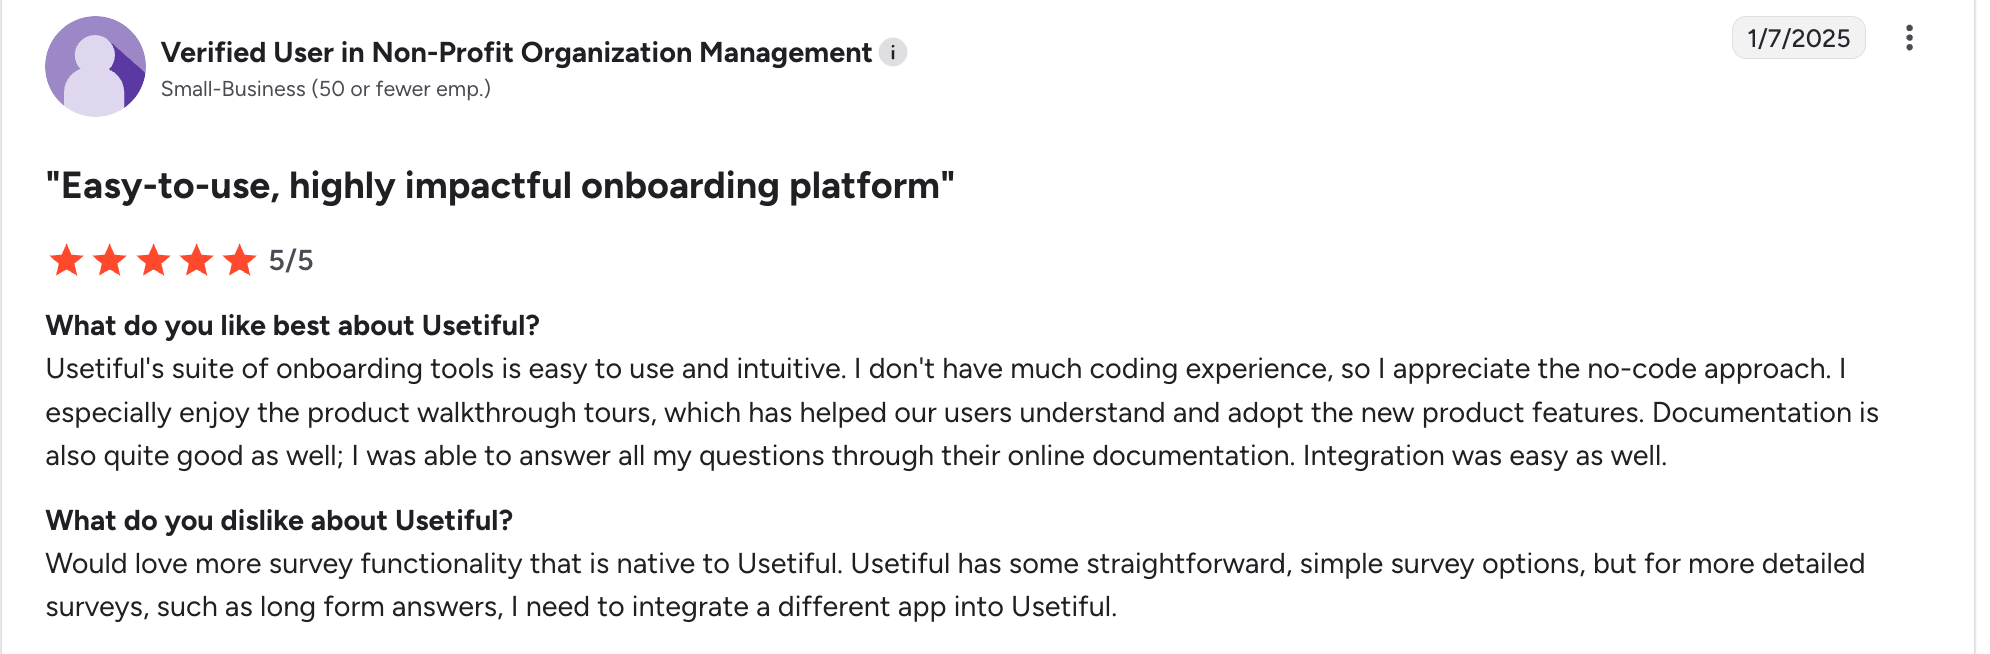Screen dimensions: 1990x654
Task: Open the three-dot more options menu
Action: [1909, 38]
